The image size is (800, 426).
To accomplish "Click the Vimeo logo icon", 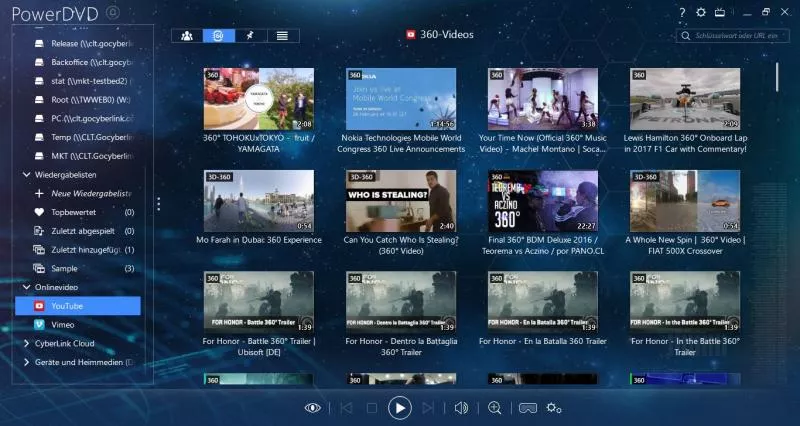I will click(x=39, y=324).
